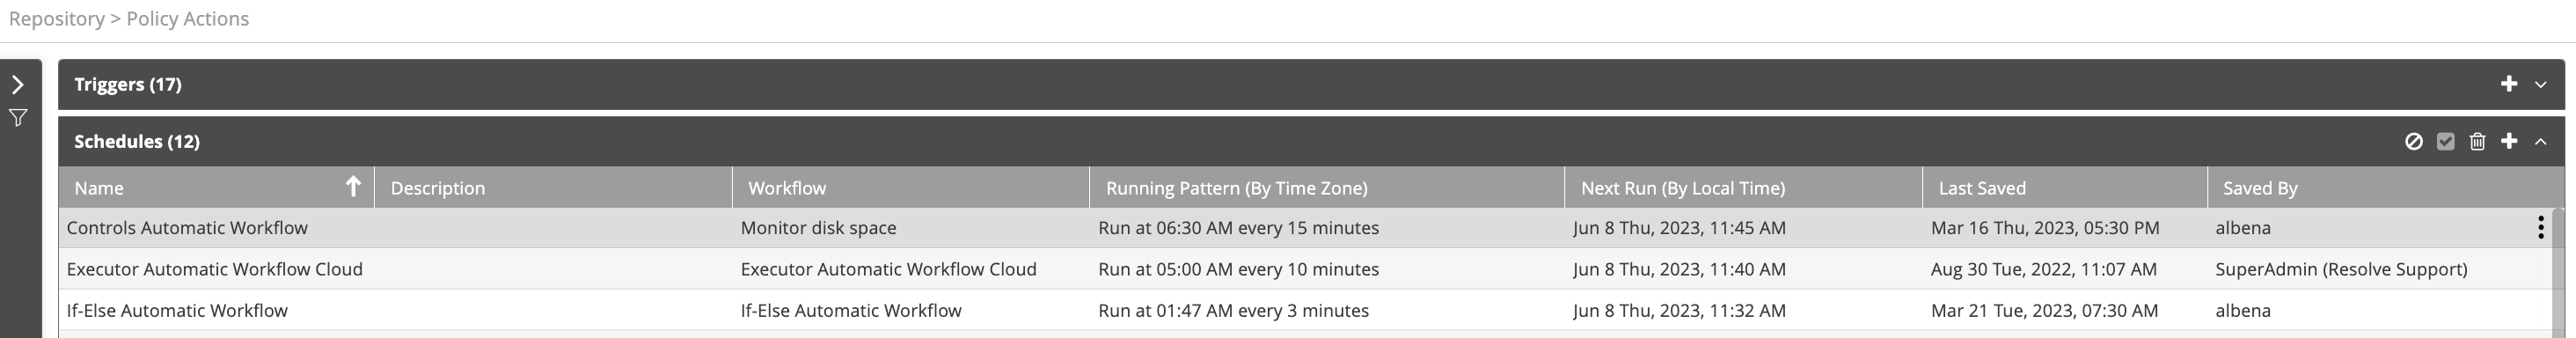The image size is (2576, 338).
Task: Sort by the Last Saved column header
Action: (1982, 188)
